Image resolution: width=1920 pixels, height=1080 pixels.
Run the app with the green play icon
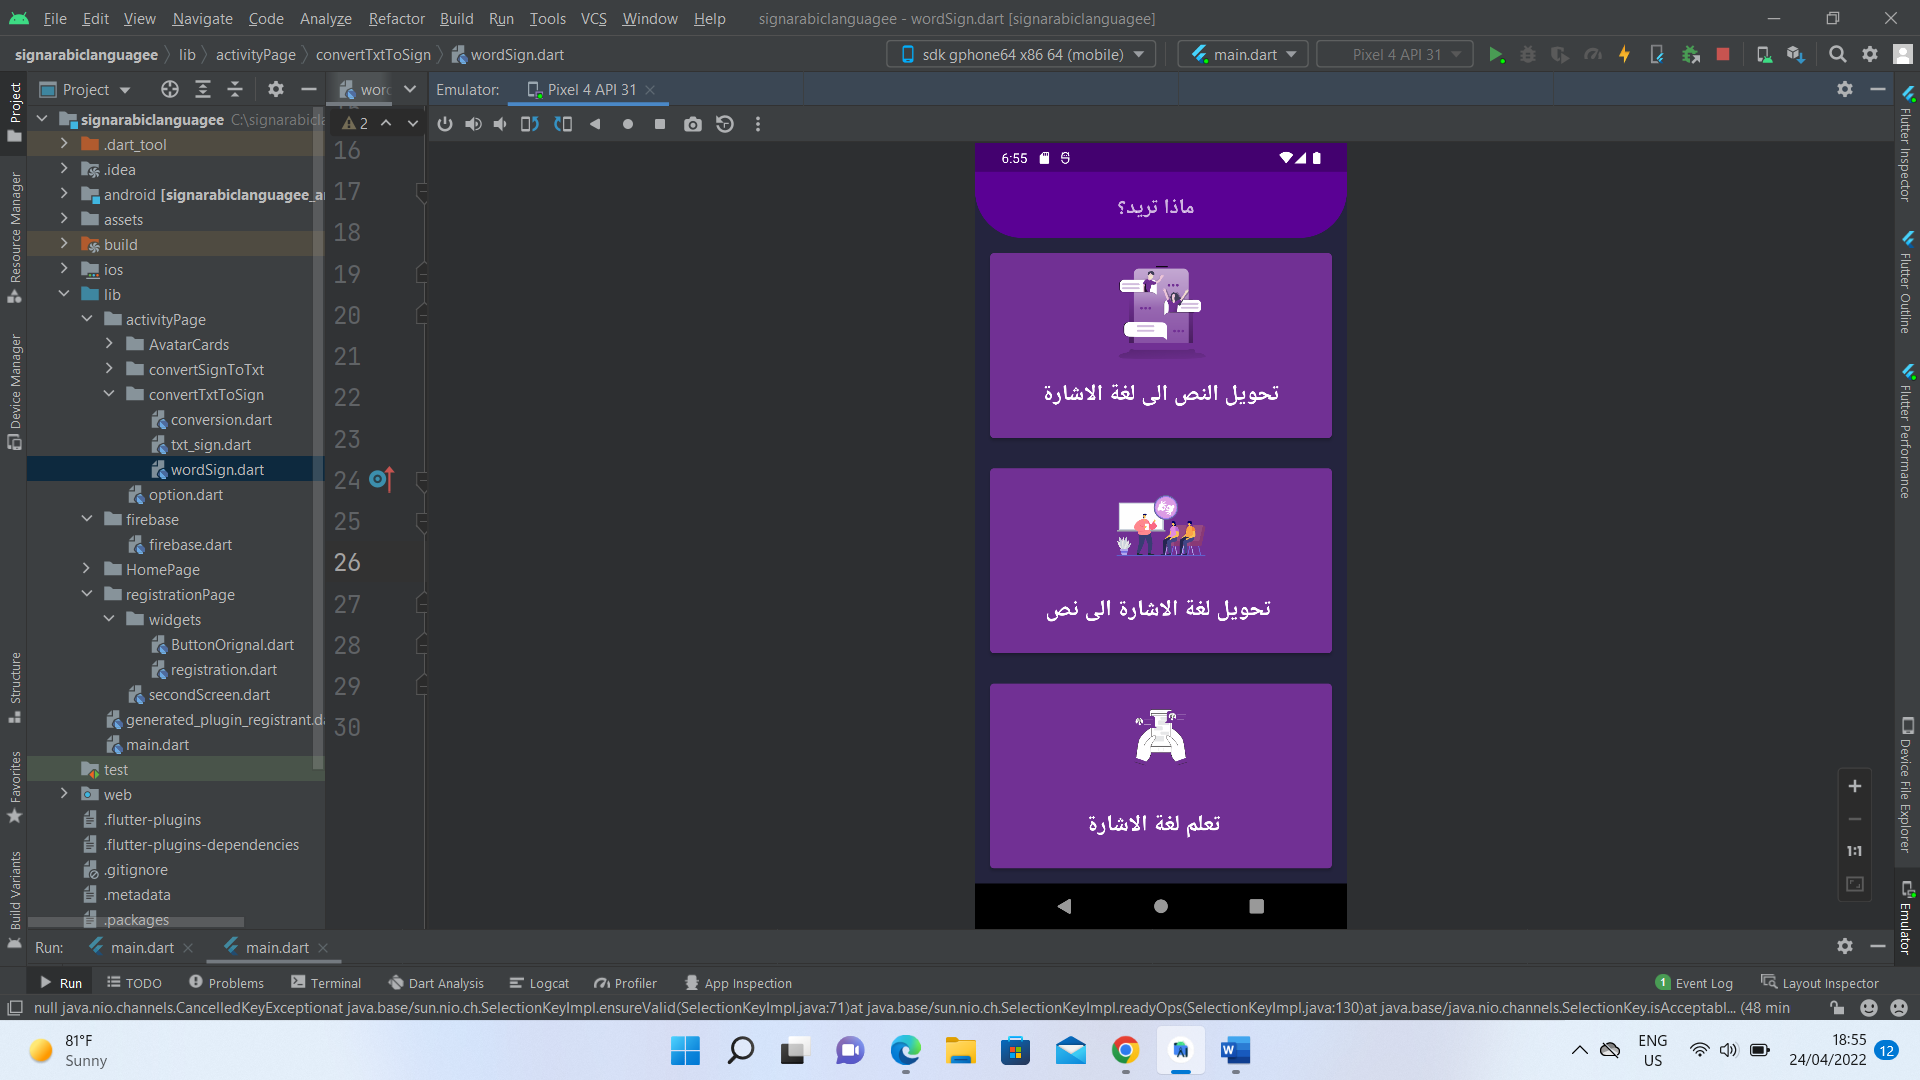click(1497, 54)
